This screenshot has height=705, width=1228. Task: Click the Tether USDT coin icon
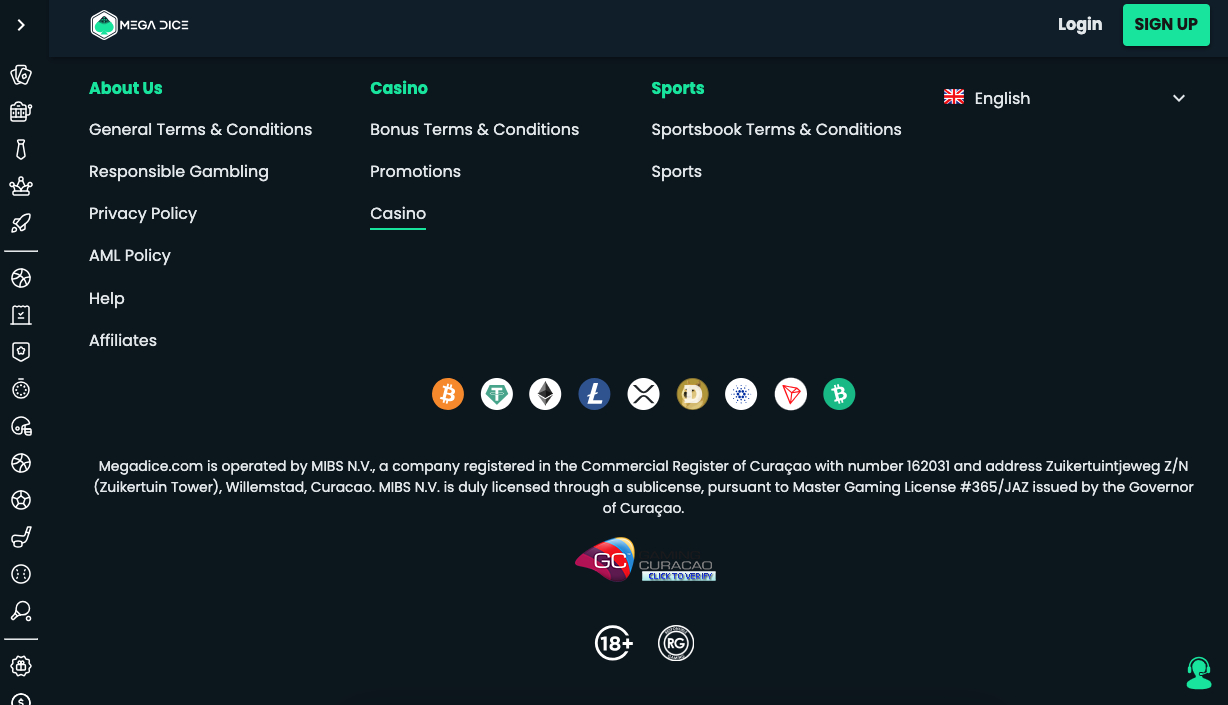pos(497,394)
